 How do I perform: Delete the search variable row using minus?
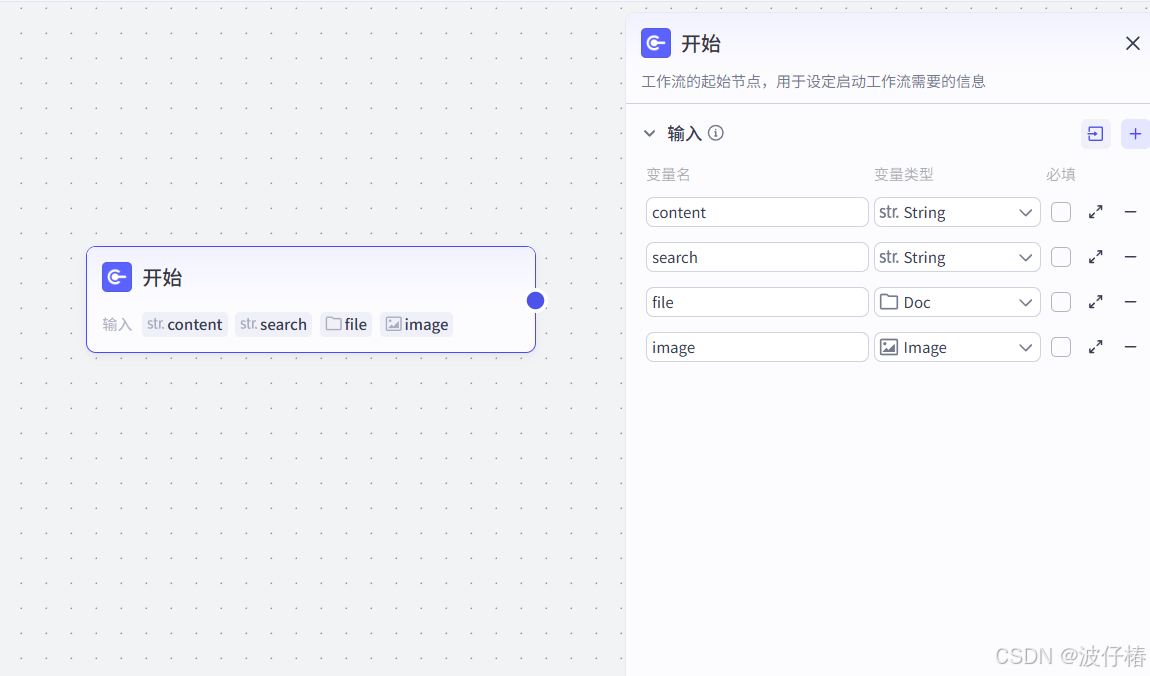coord(1130,257)
